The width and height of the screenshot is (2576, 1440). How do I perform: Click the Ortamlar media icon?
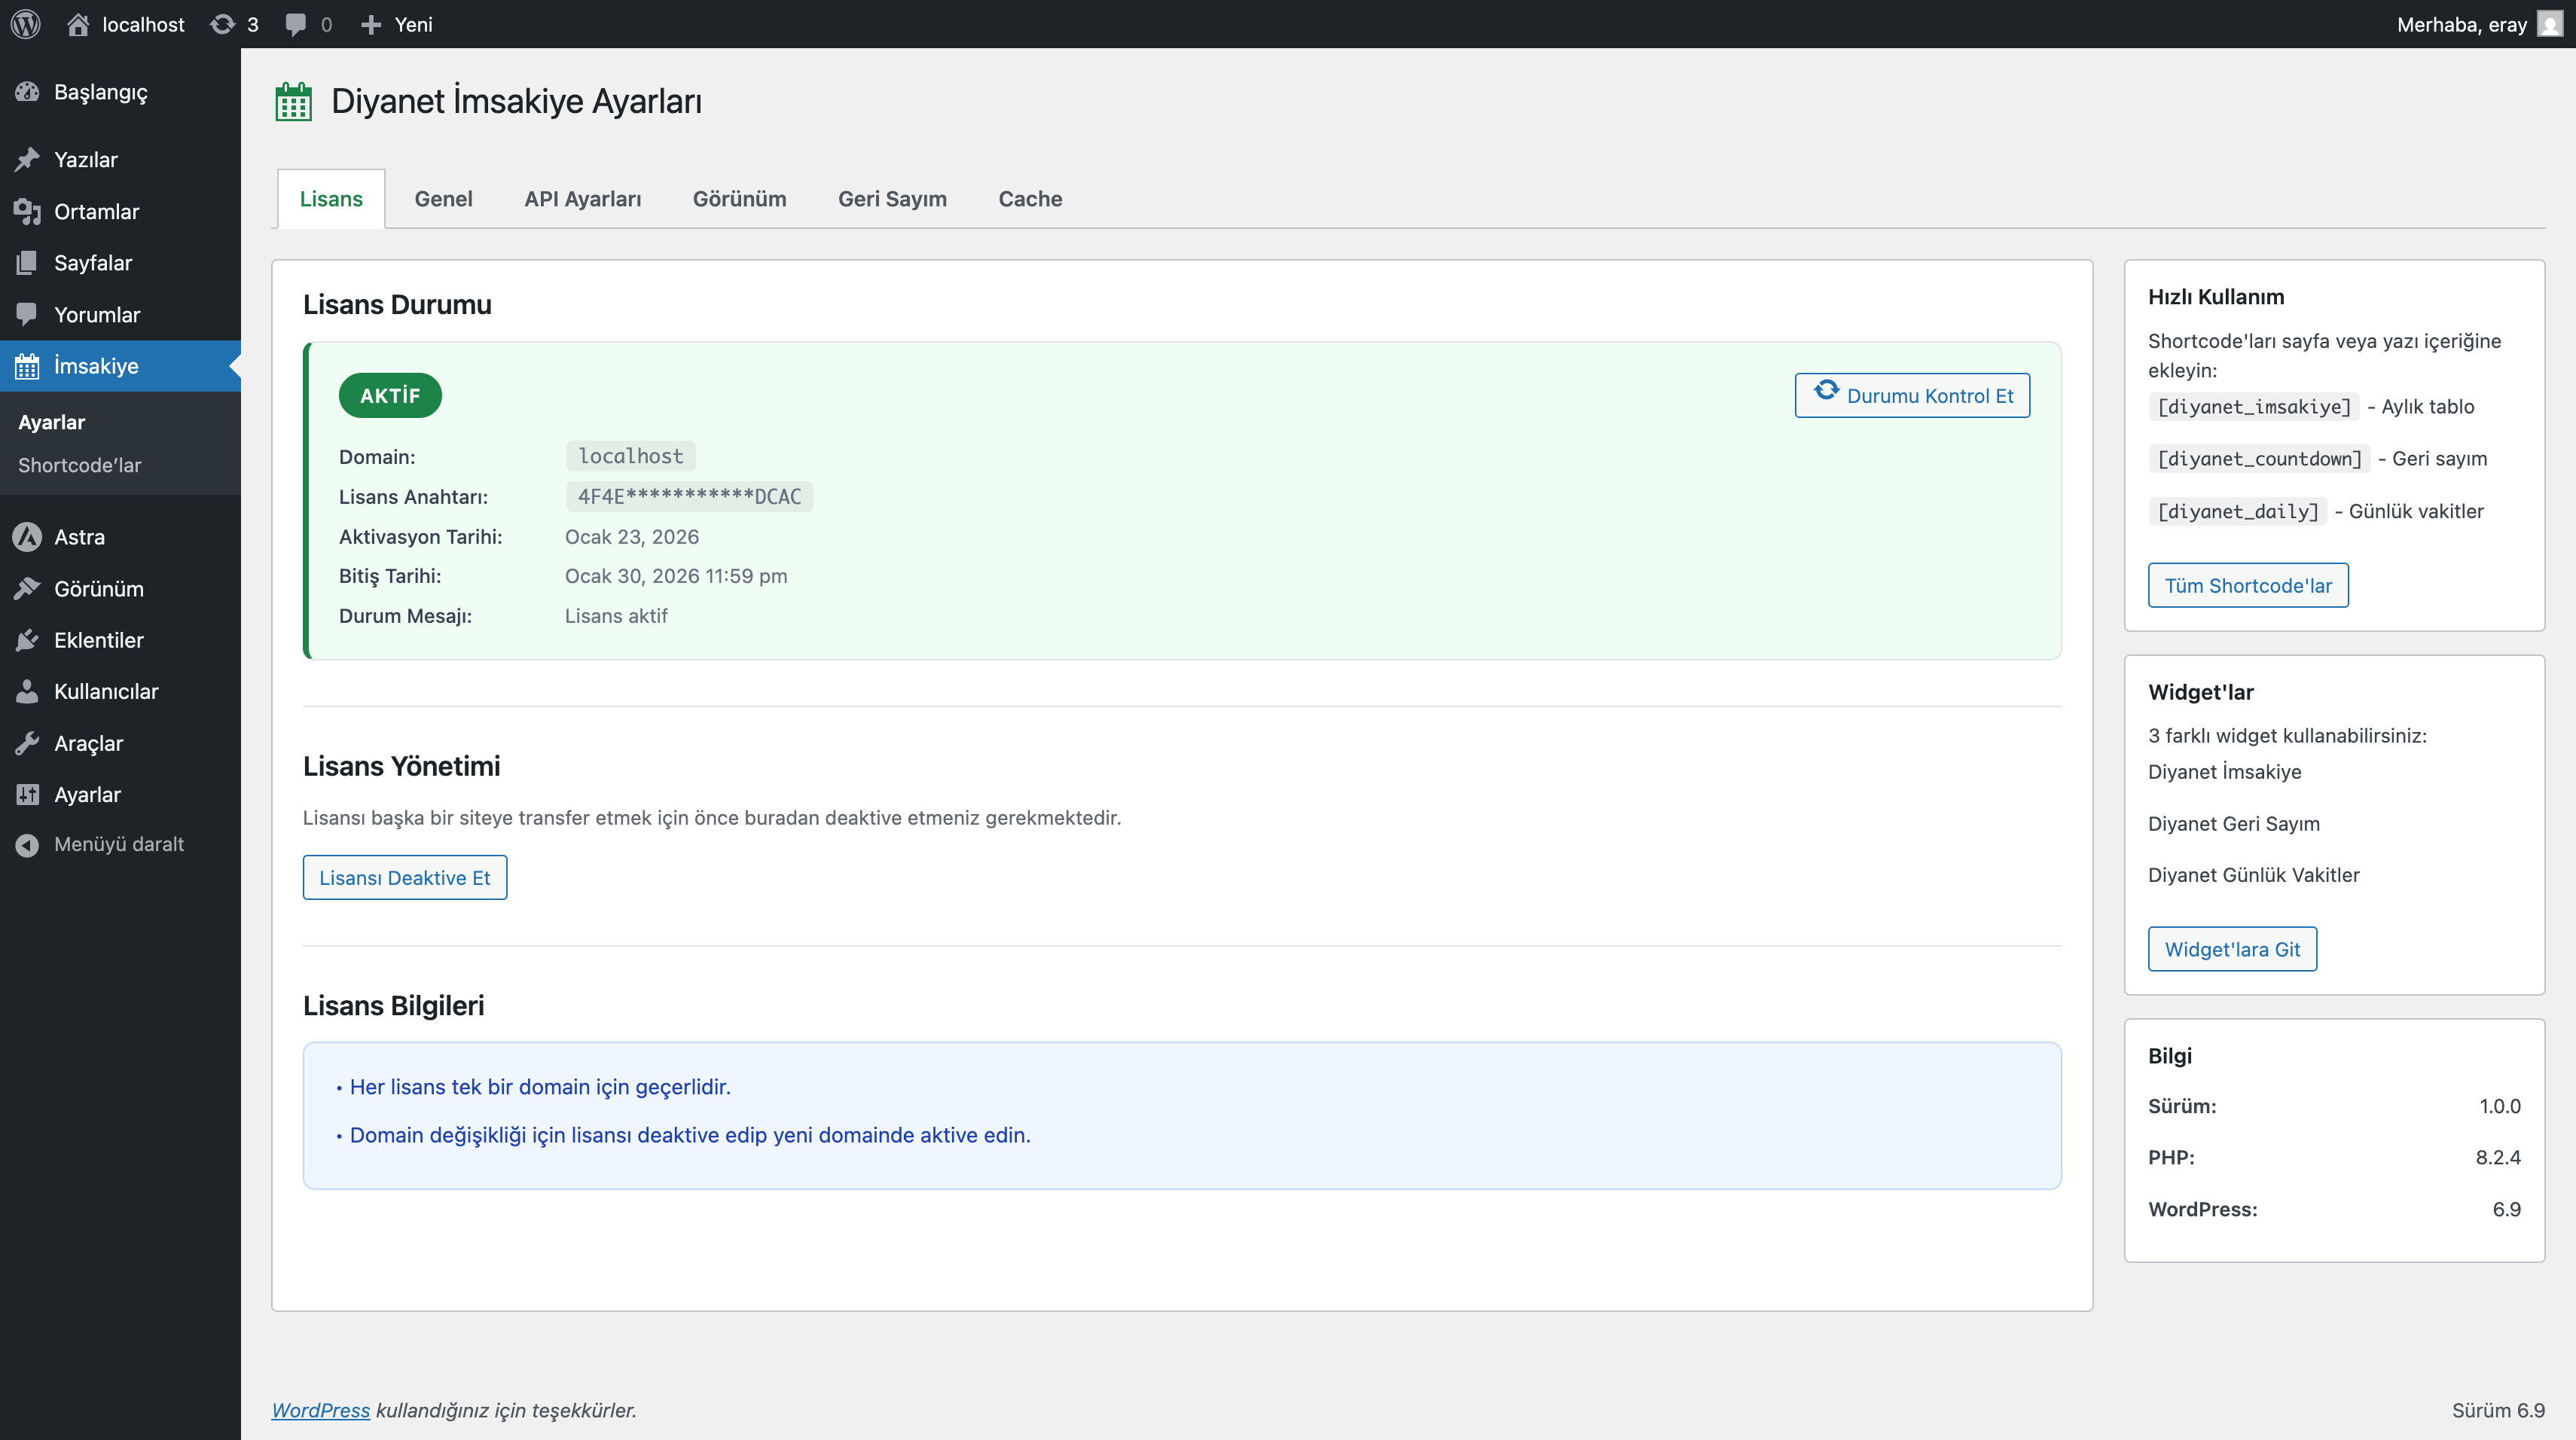27,211
